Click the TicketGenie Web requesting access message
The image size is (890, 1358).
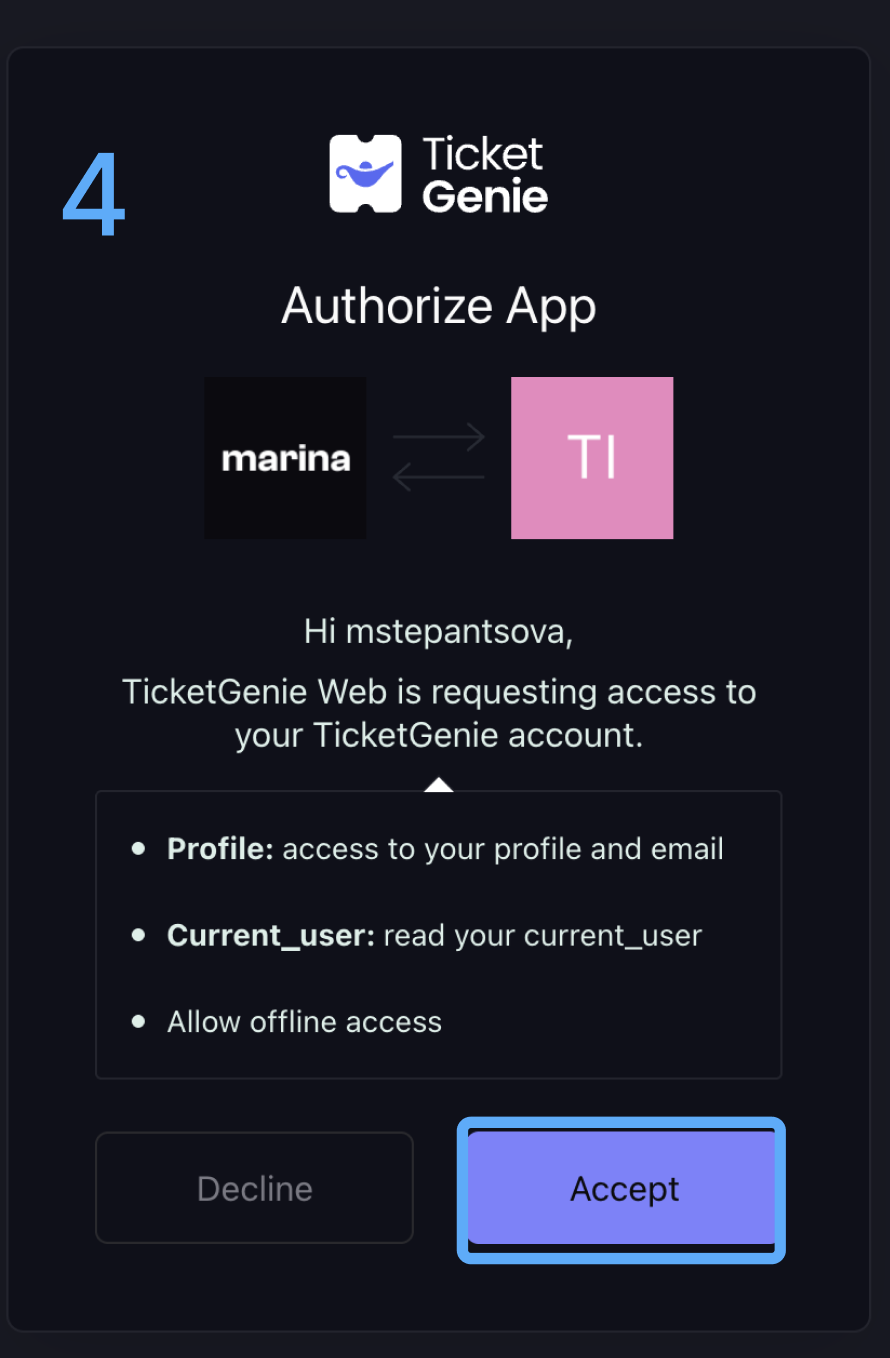click(439, 713)
